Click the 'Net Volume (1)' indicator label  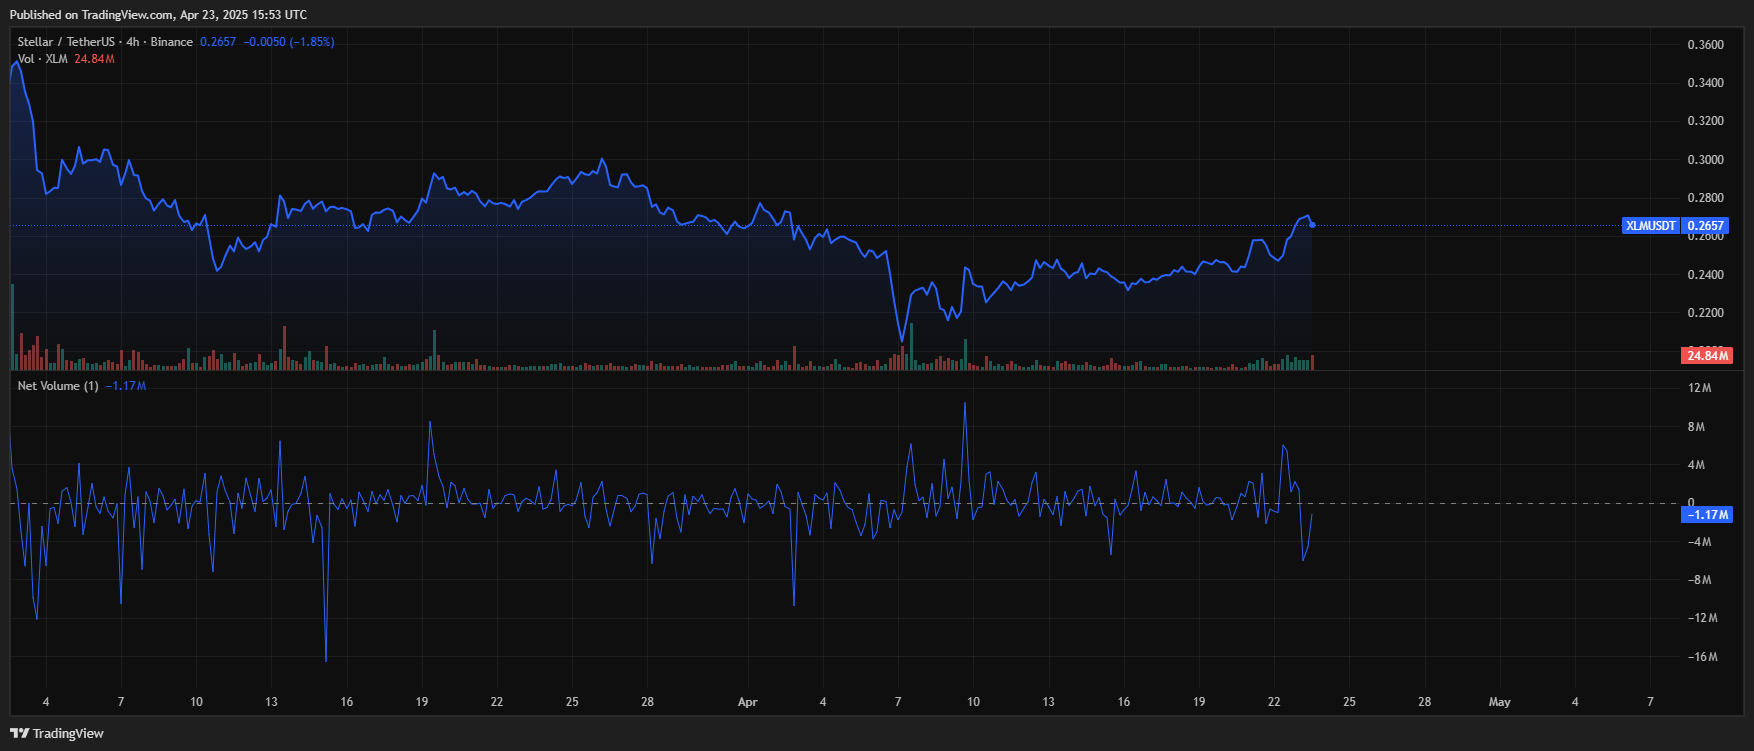[58, 386]
